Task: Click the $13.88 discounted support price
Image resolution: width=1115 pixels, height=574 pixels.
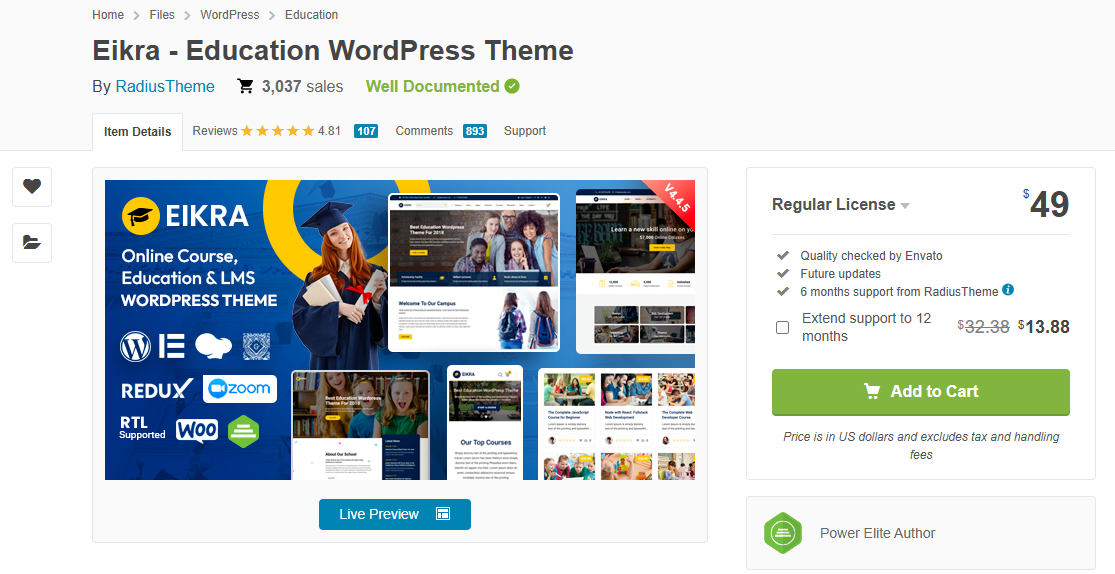Action: pyautogui.click(x=1044, y=326)
